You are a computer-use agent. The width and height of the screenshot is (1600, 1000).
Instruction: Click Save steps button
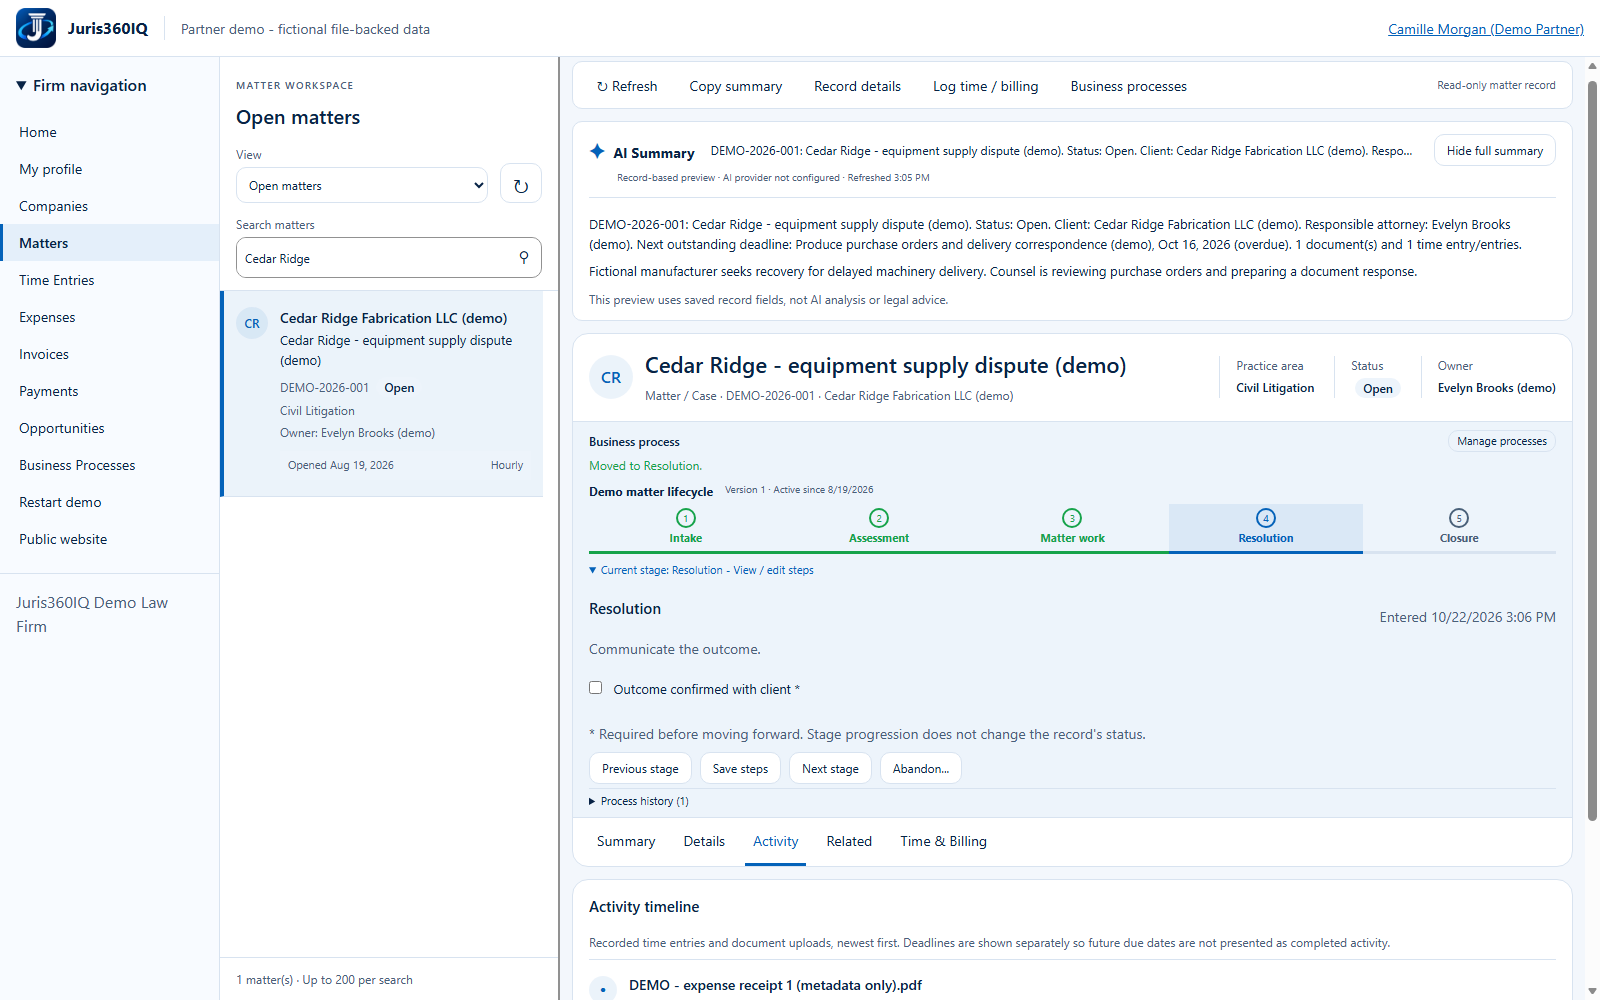pyautogui.click(x=740, y=768)
